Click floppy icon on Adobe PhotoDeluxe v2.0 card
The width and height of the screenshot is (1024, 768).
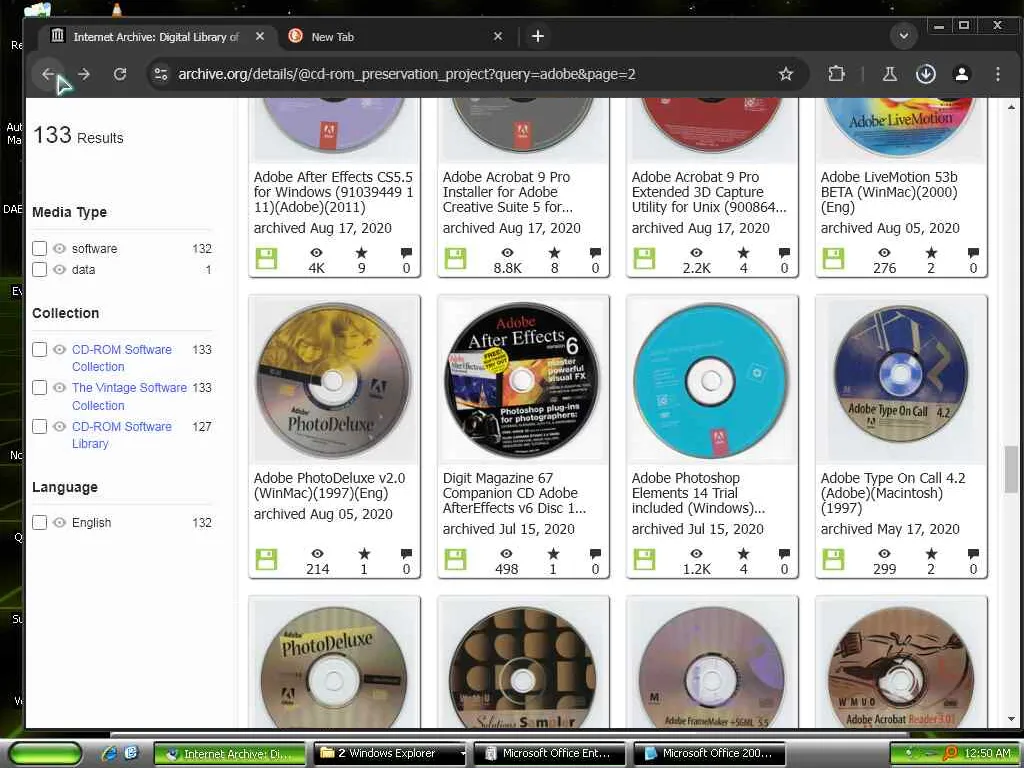[x=266, y=560]
